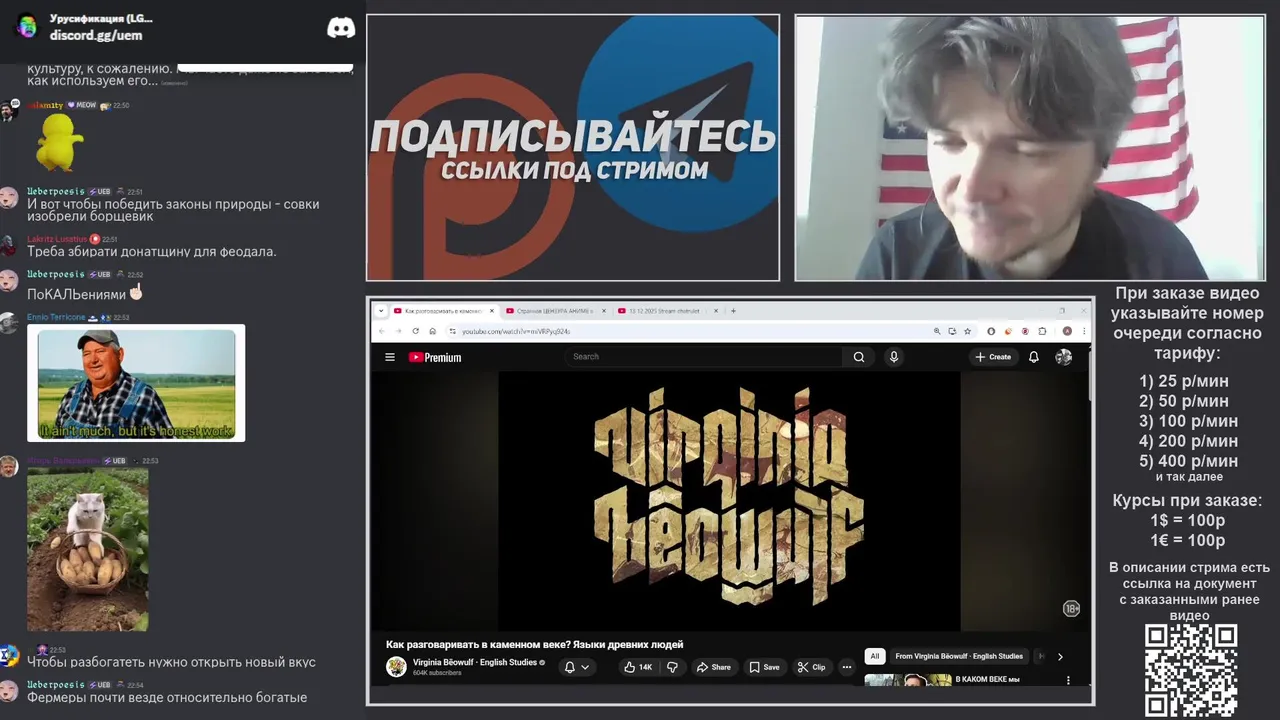The height and width of the screenshot is (720, 1280).
Task: Open a new browser tab with the plus button
Action: pyautogui.click(x=733, y=311)
